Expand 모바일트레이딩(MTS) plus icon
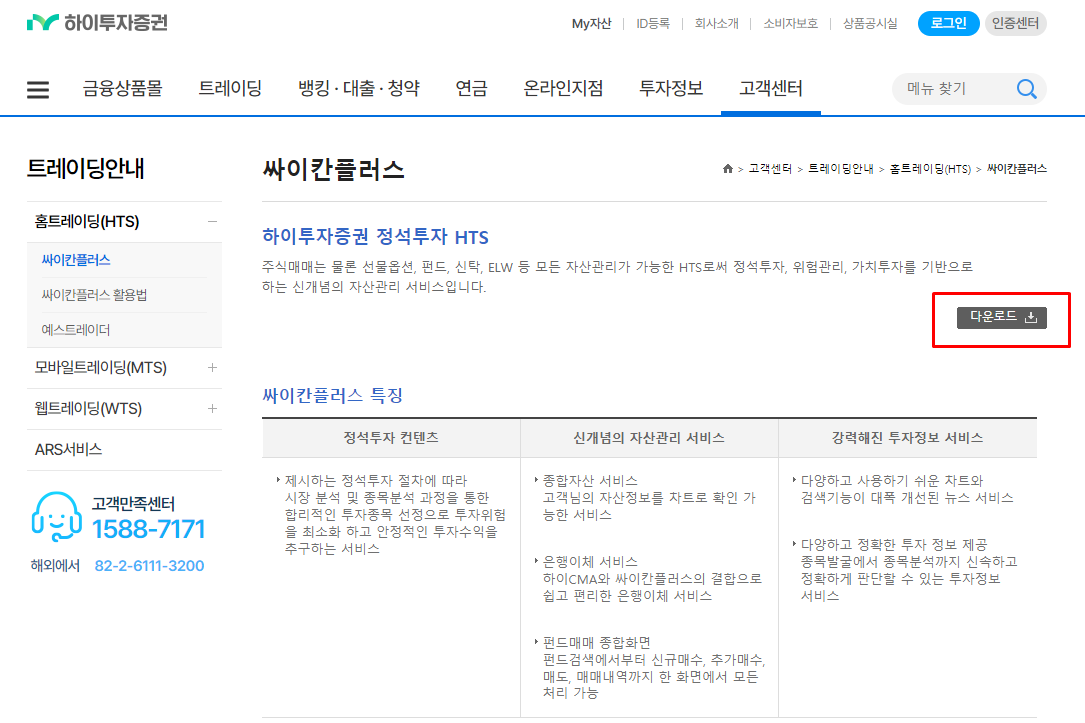The image size is (1085, 723). coord(212,367)
